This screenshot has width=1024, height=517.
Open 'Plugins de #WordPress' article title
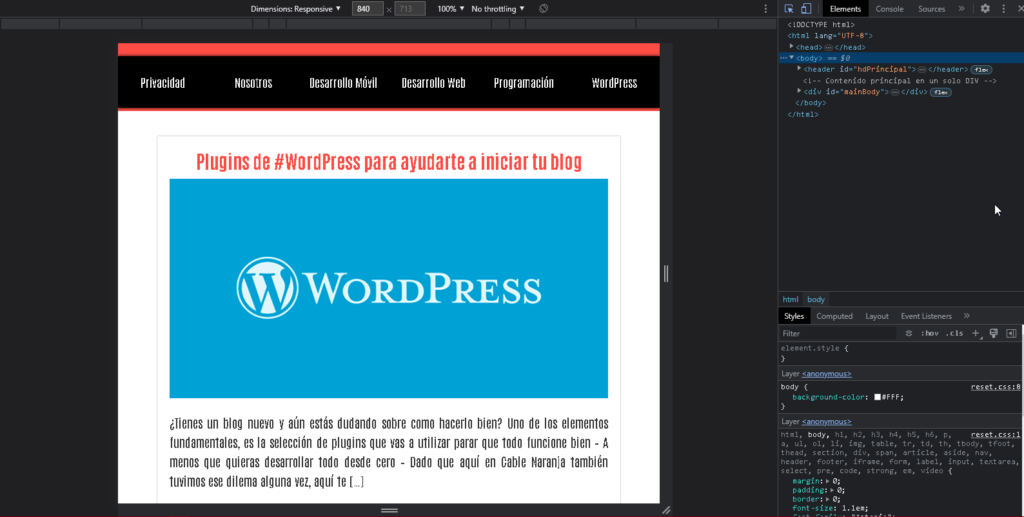(x=389, y=162)
